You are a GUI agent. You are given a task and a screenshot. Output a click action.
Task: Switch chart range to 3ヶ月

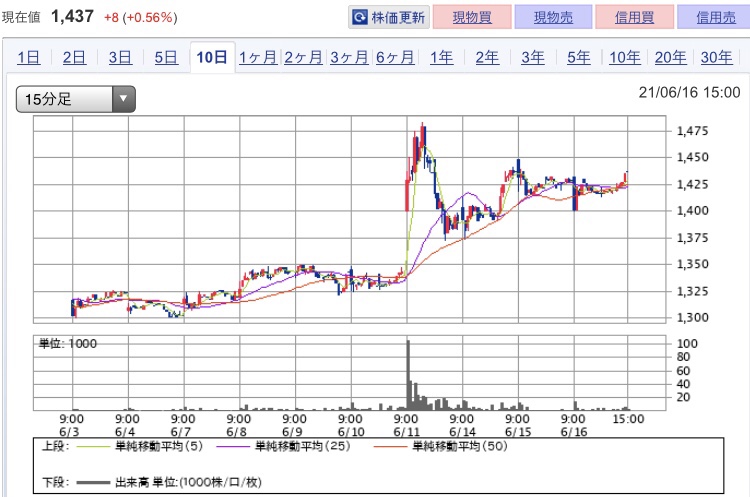click(x=349, y=57)
